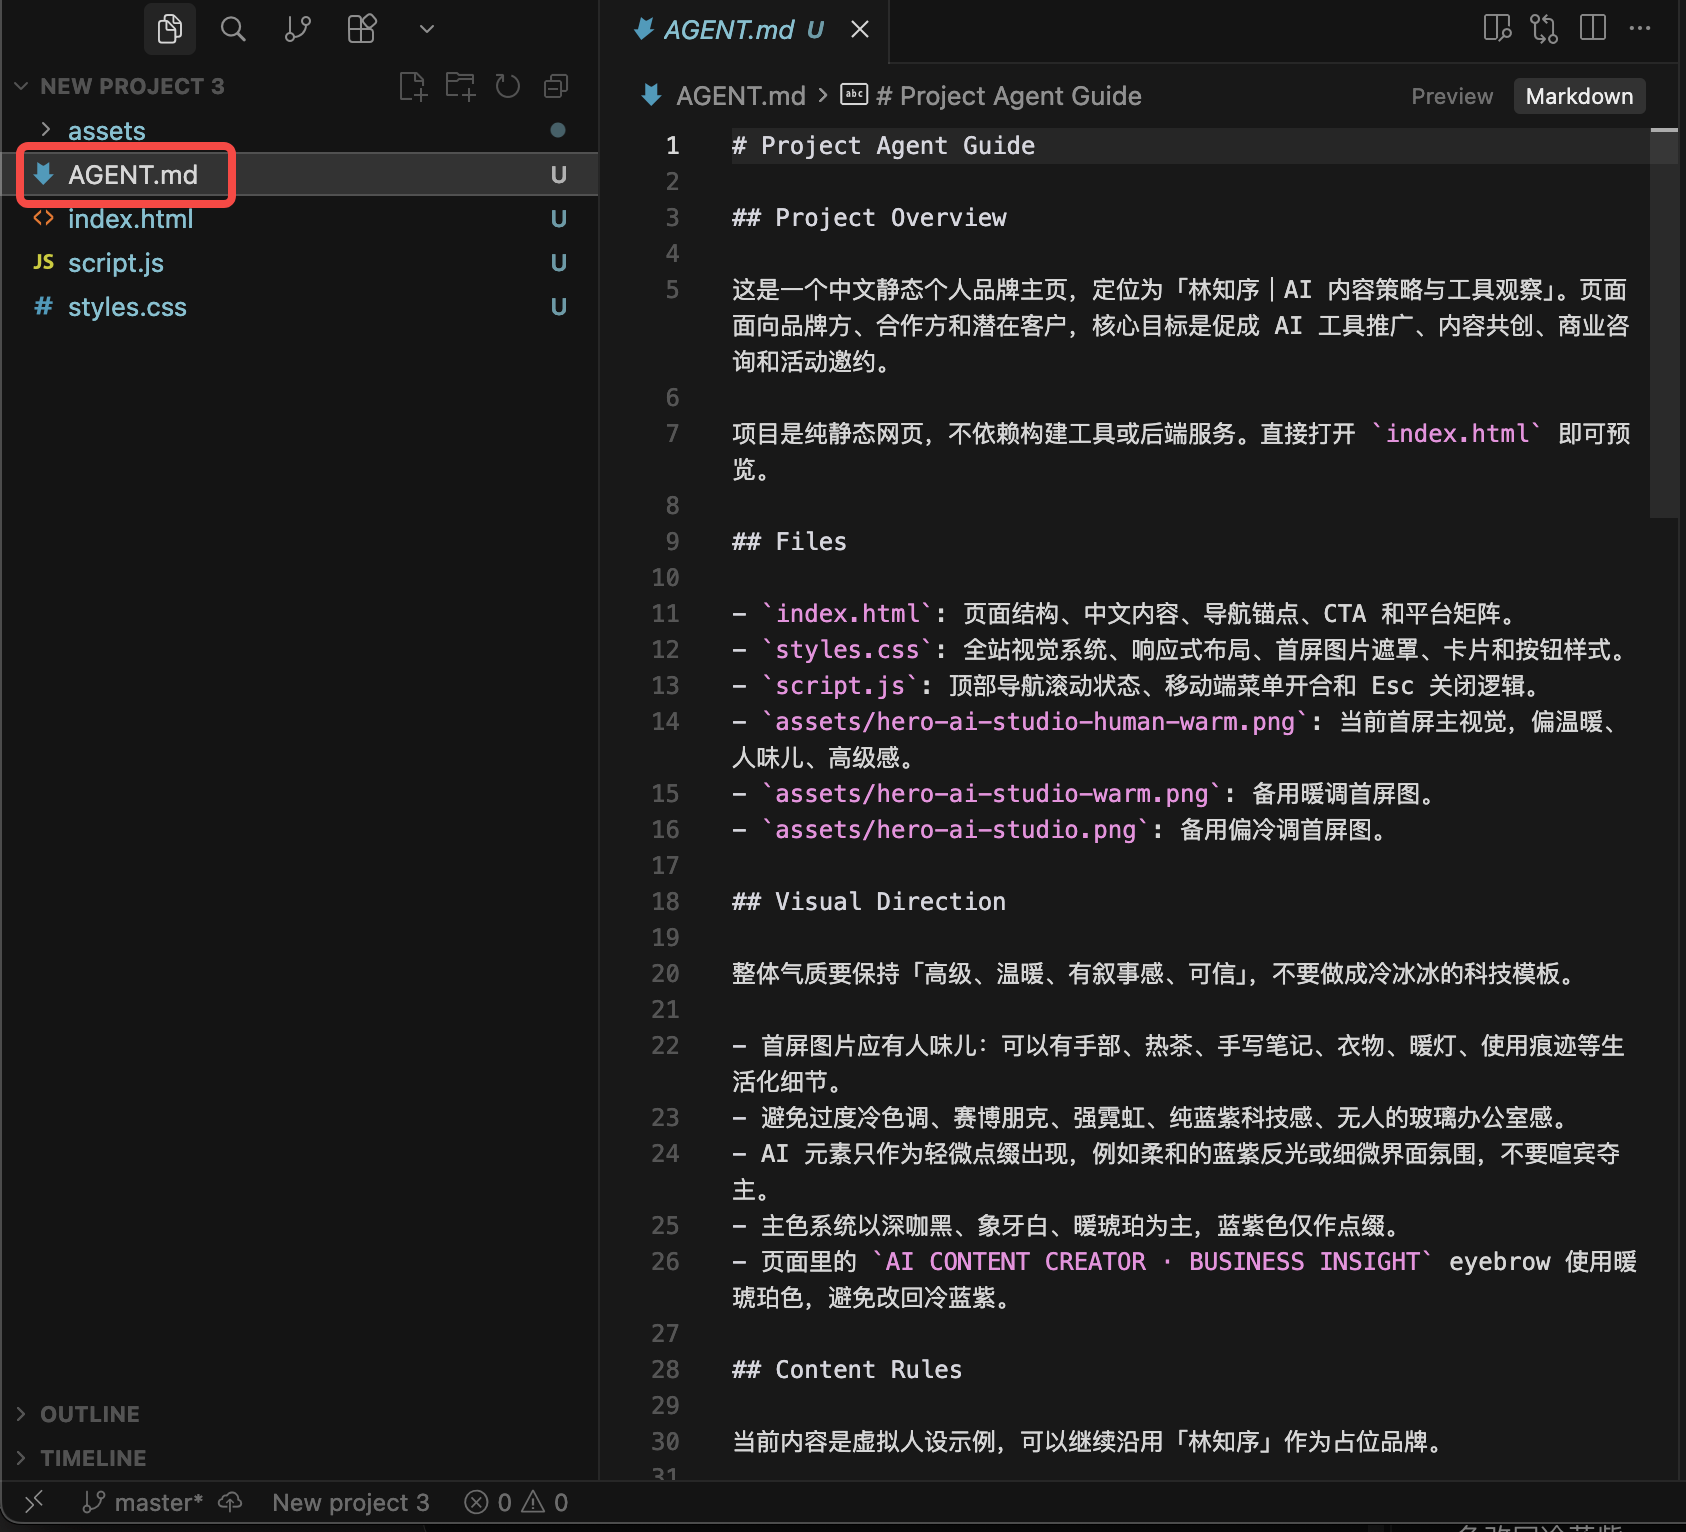Switch to Markdown mode
The image size is (1686, 1532).
(1579, 96)
